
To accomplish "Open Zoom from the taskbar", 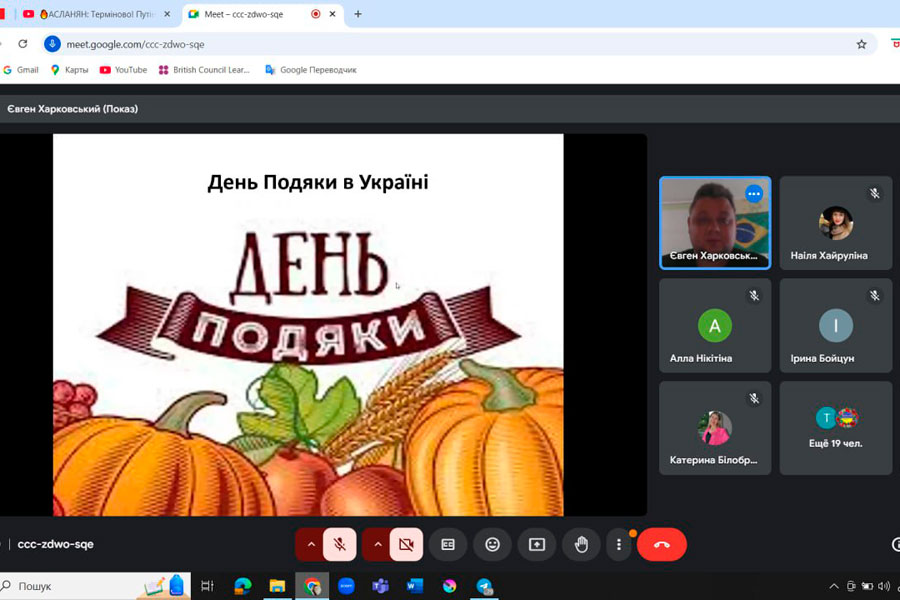I will (346, 586).
